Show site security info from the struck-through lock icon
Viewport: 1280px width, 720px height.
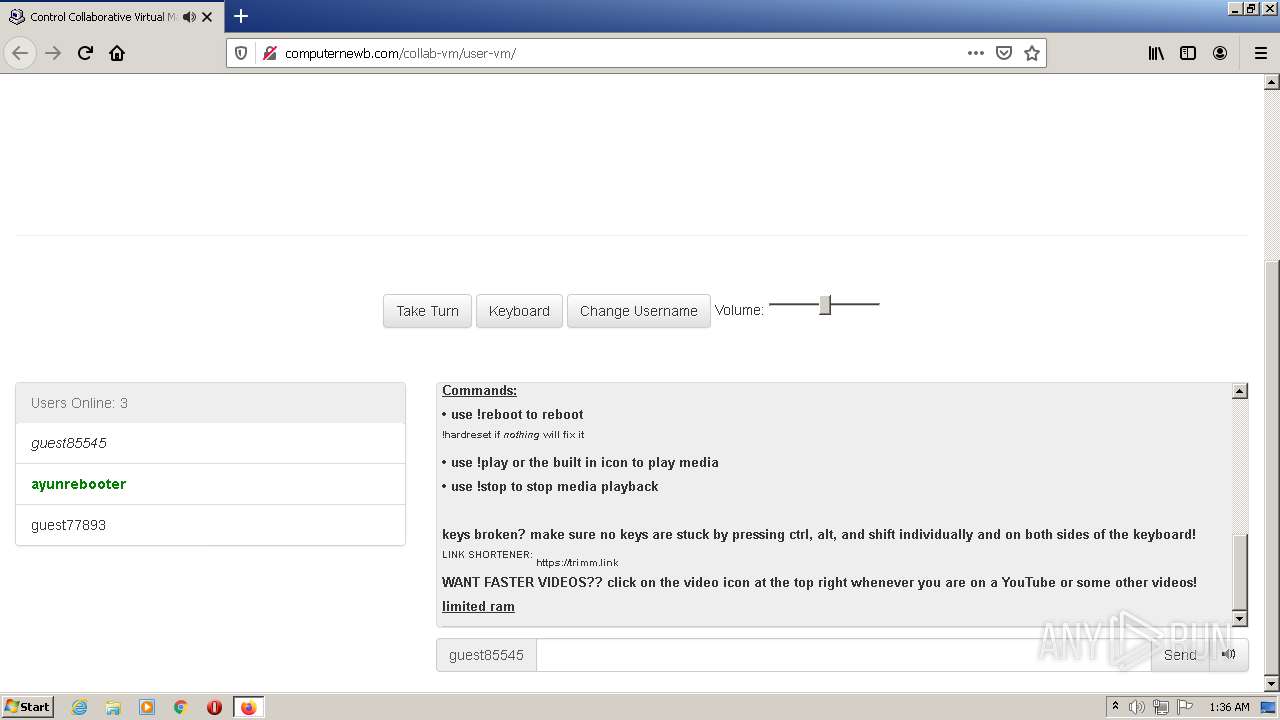pos(268,53)
